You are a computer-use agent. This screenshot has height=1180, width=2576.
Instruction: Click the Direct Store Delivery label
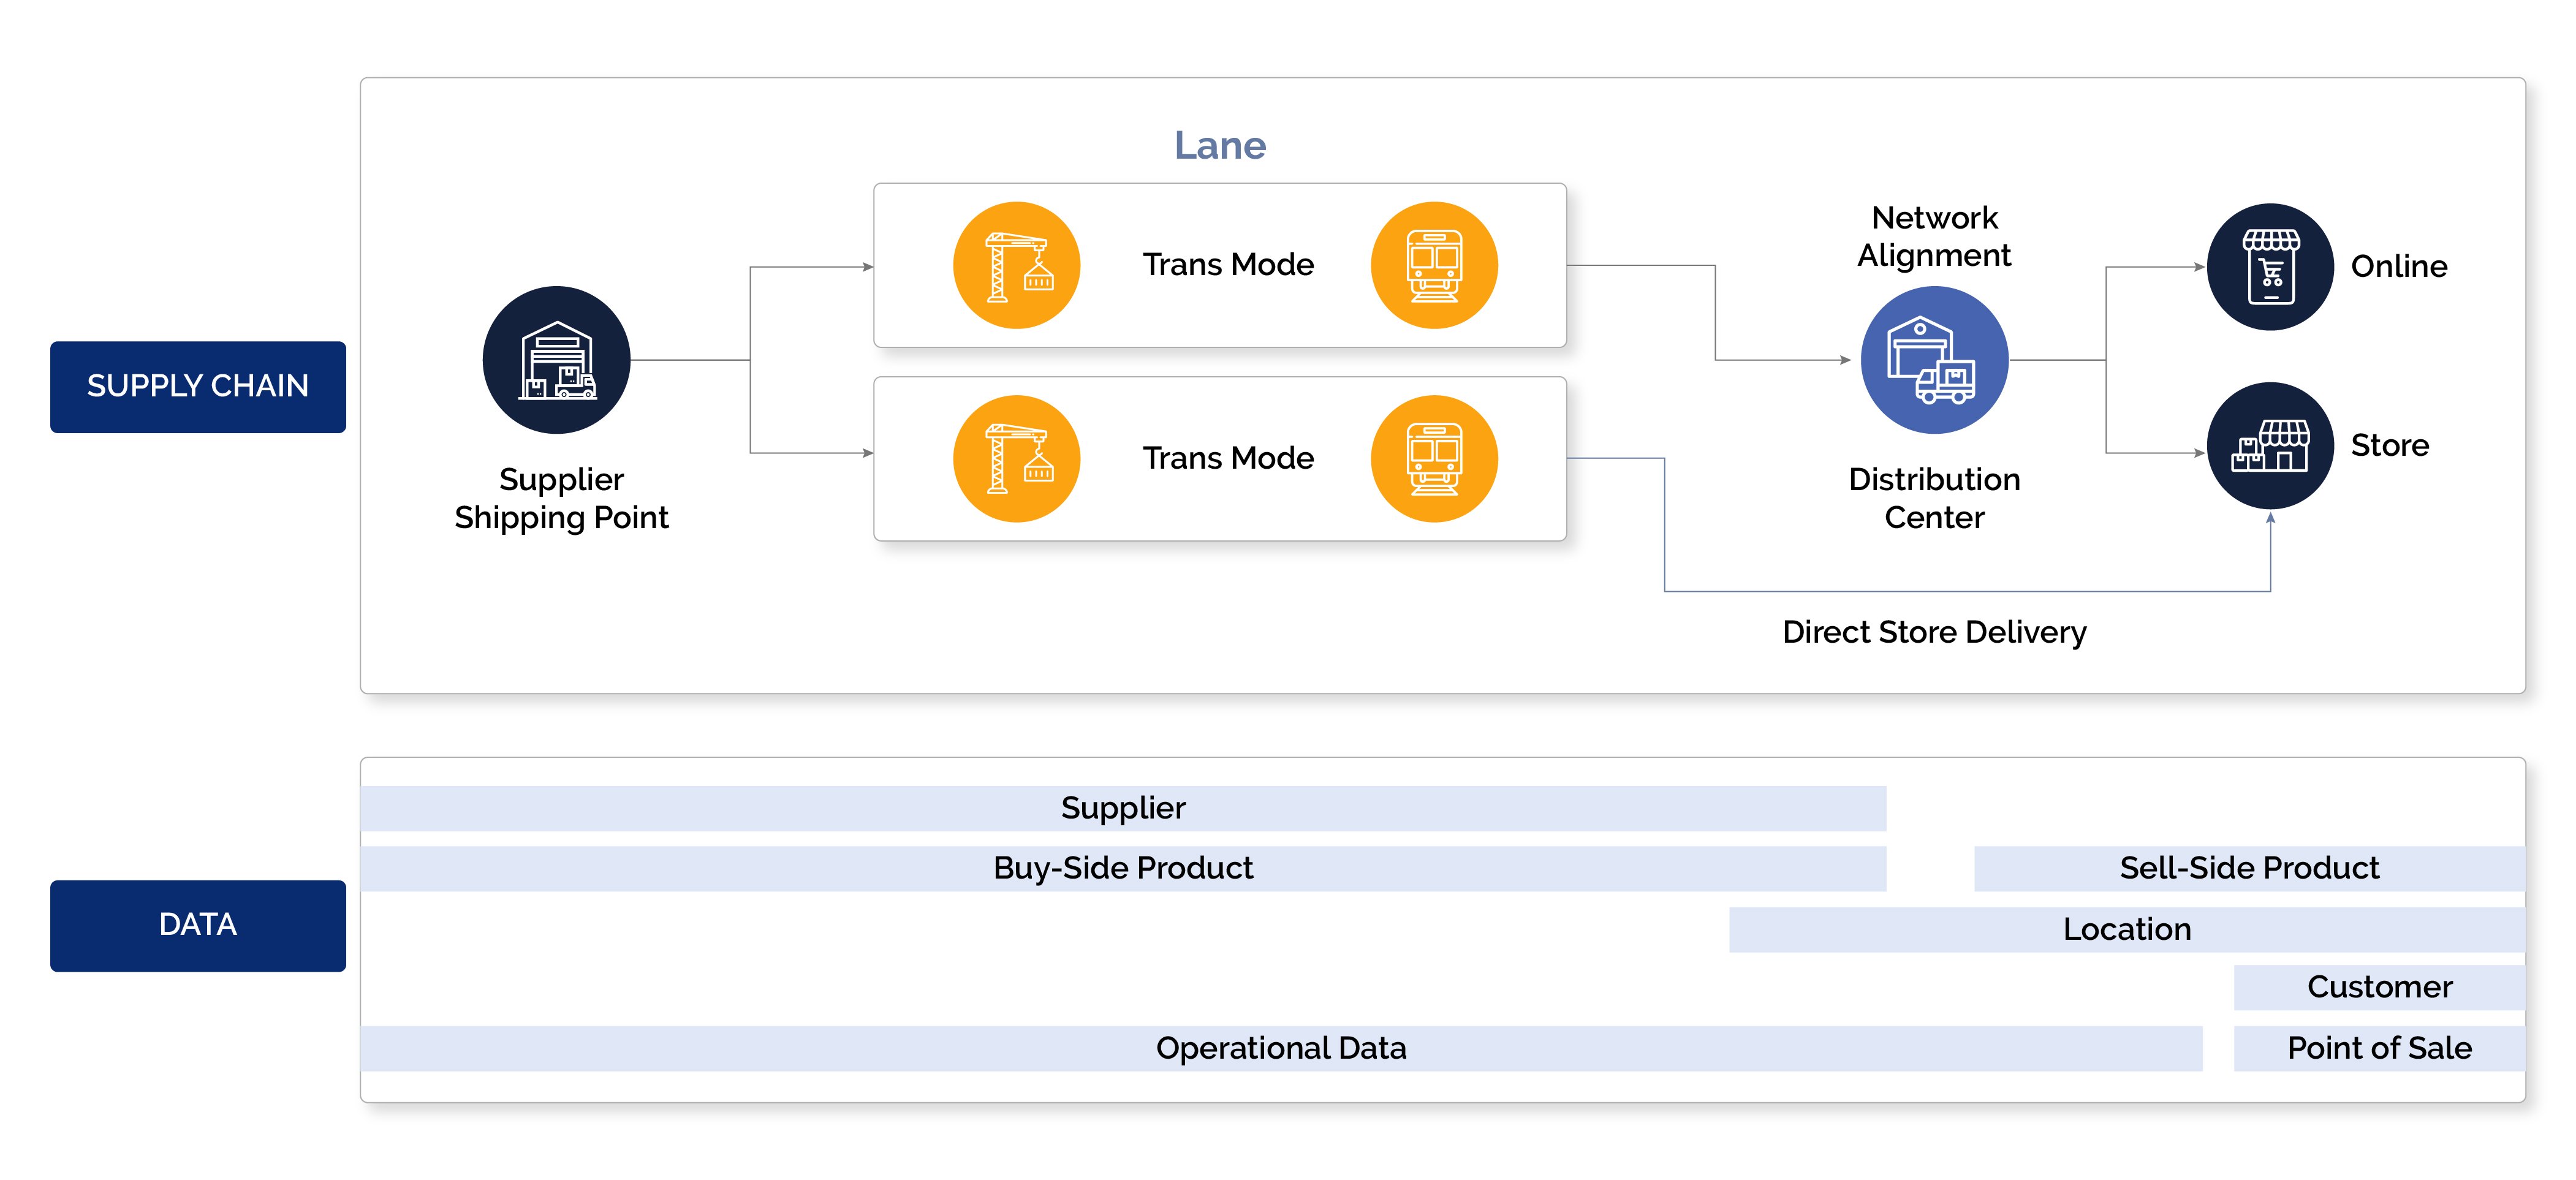(x=1934, y=632)
